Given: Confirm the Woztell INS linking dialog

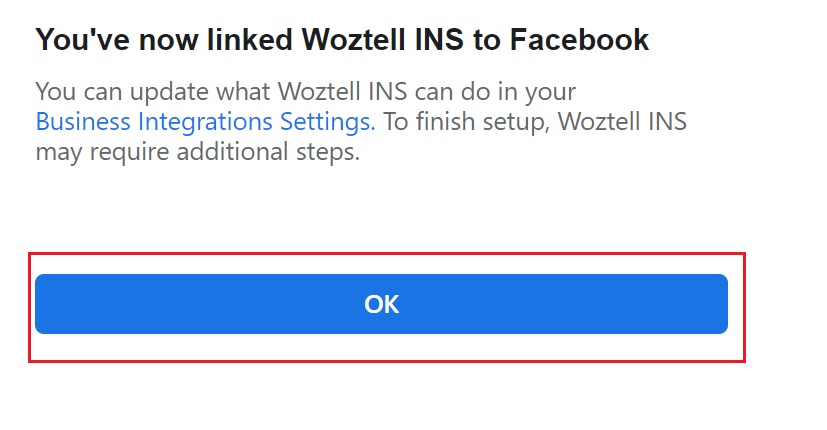Looking at the screenshot, I should coord(381,304).
